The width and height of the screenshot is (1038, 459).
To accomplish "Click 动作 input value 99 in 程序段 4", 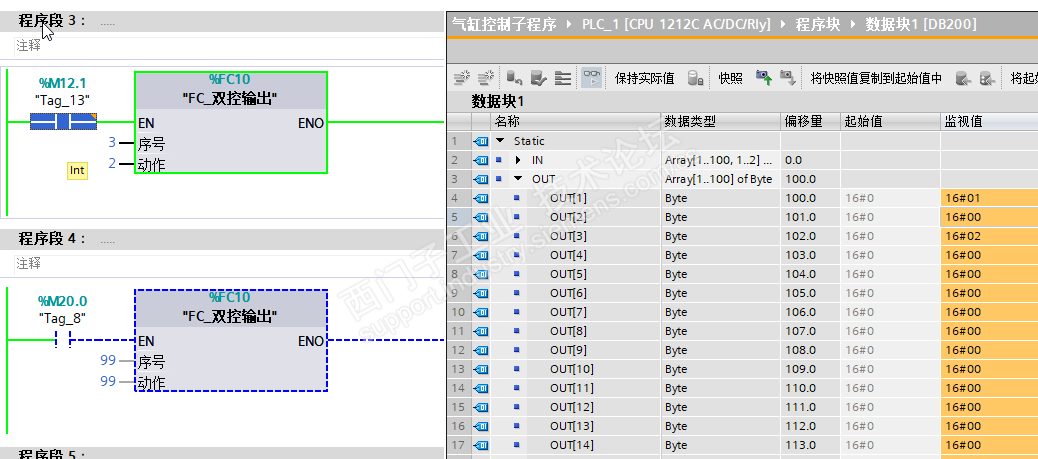I will point(108,381).
